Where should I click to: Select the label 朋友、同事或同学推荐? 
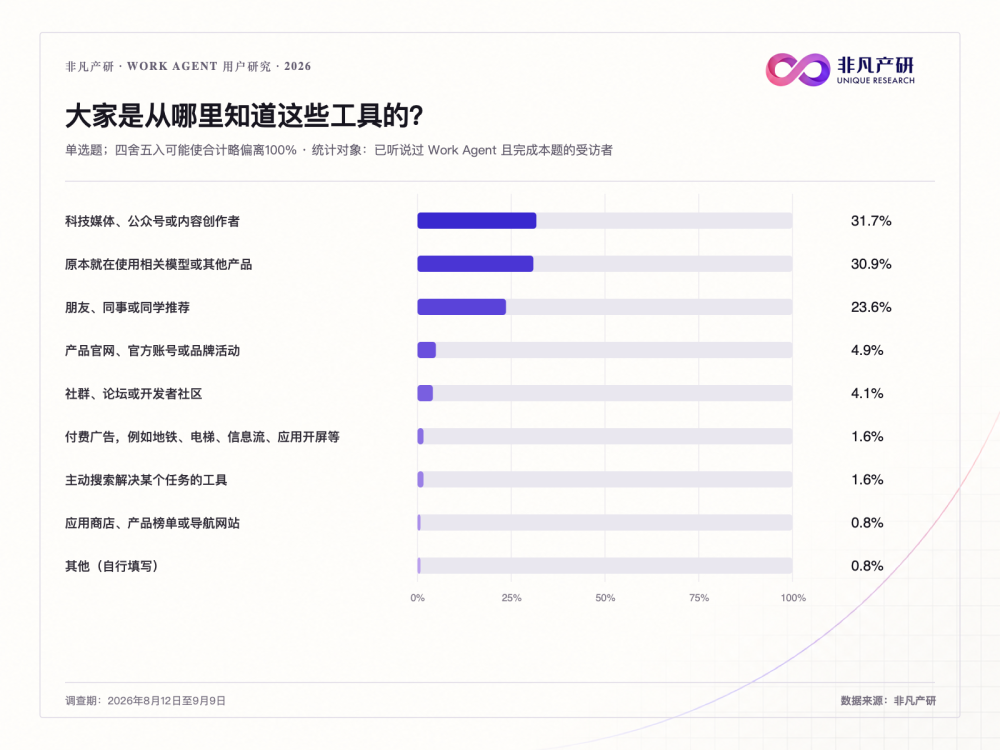[x=128, y=307]
